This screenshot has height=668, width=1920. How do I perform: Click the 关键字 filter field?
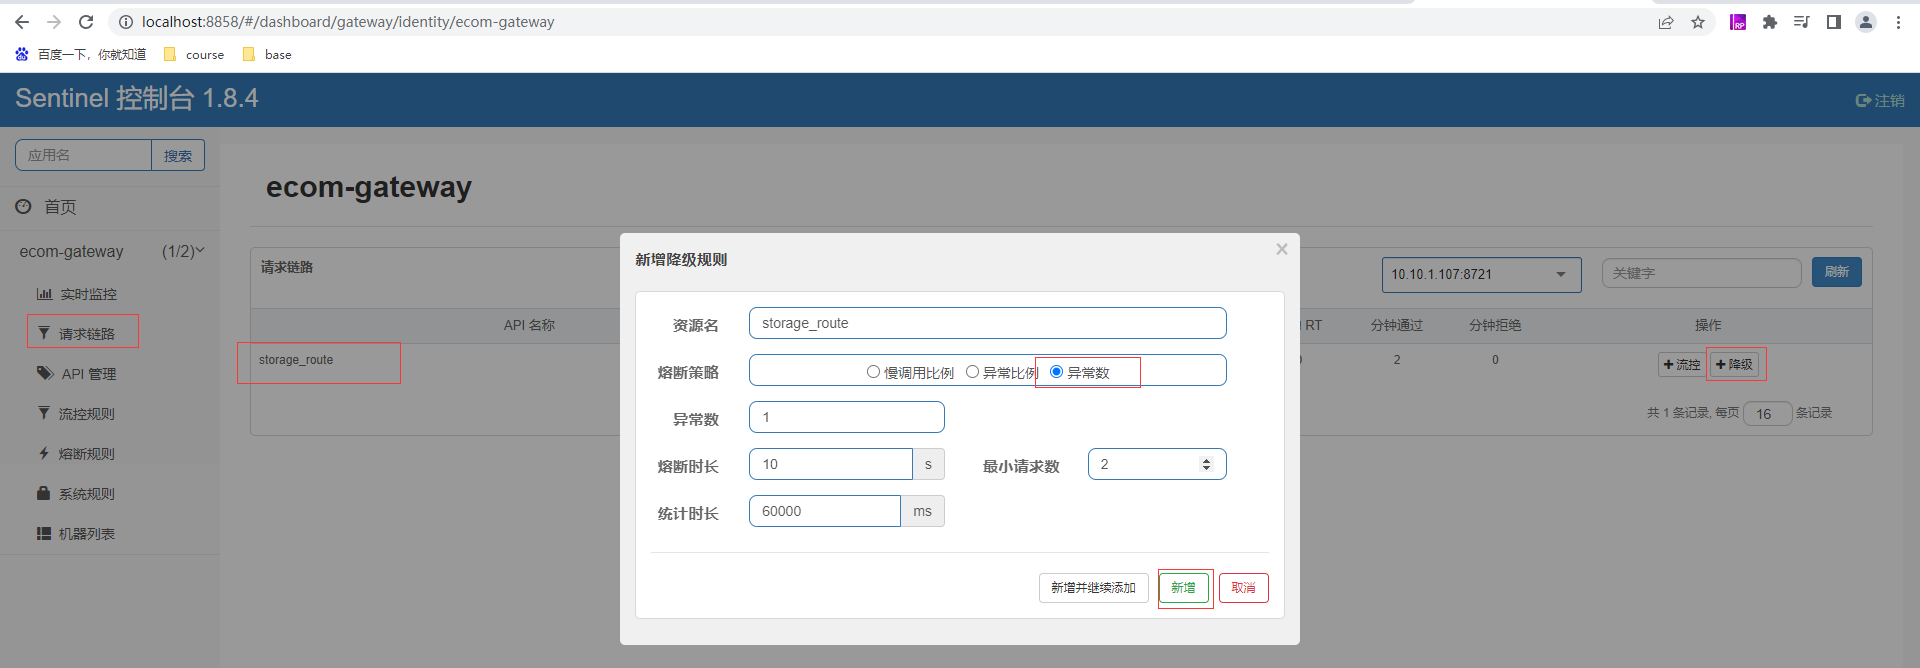1702,273
